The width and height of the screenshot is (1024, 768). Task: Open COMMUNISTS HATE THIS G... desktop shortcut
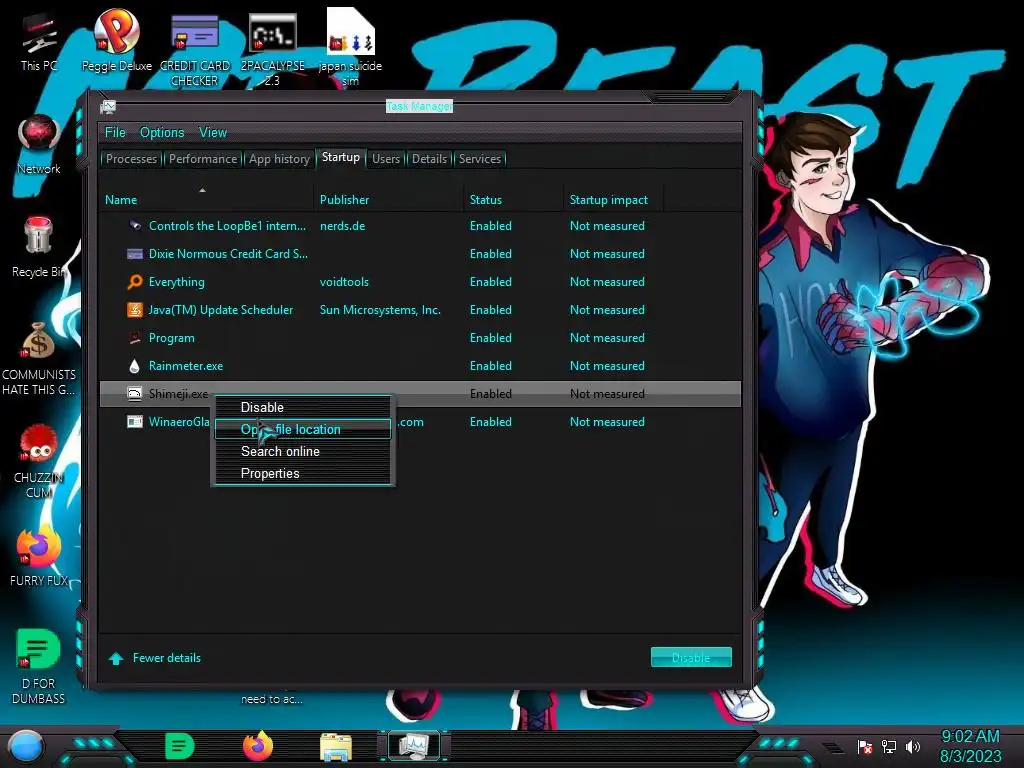click(39, 359)
